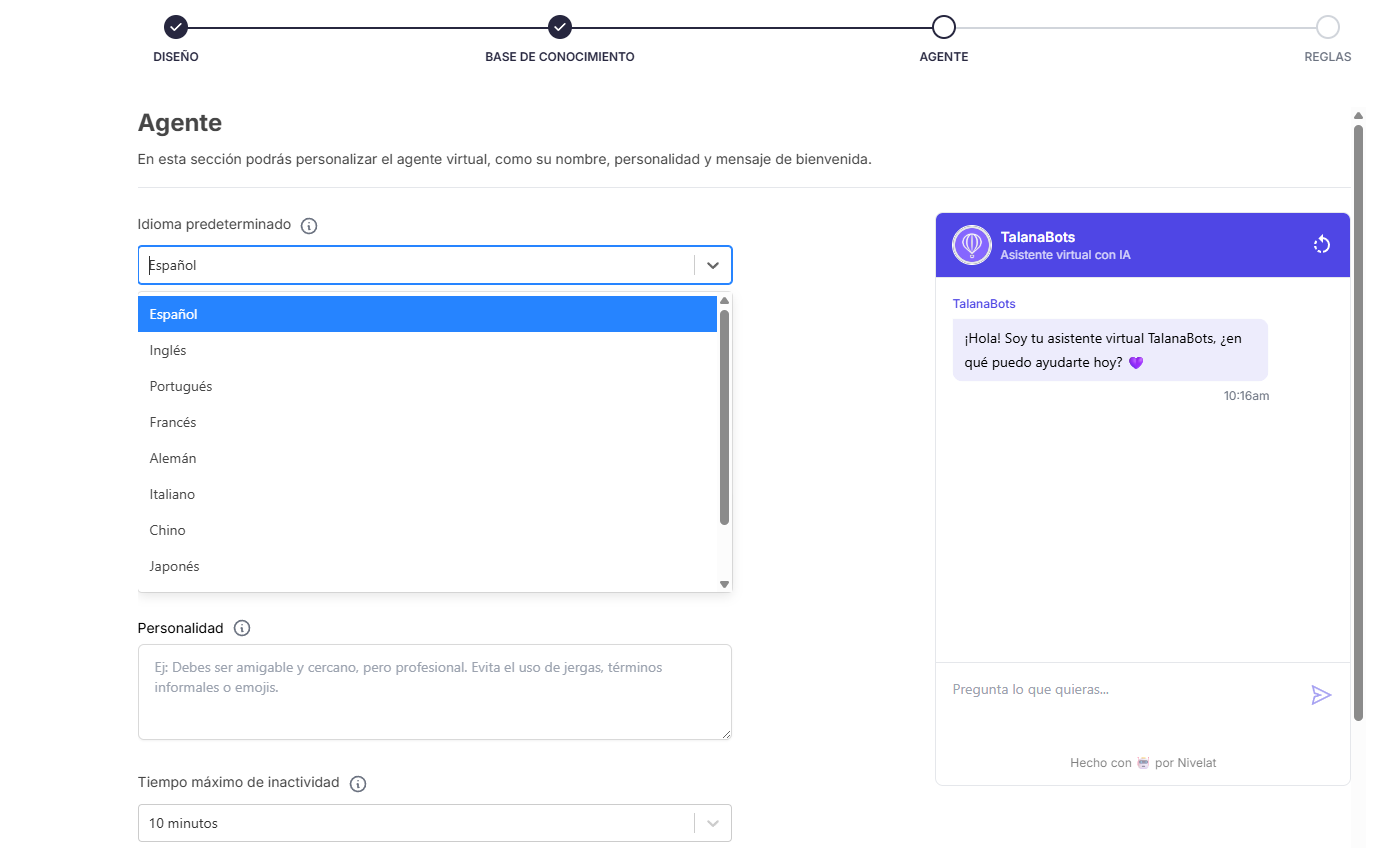Click the robot emoji in the Hecho con footer
1380x848 pixels.
click(x=1141, y=762)
